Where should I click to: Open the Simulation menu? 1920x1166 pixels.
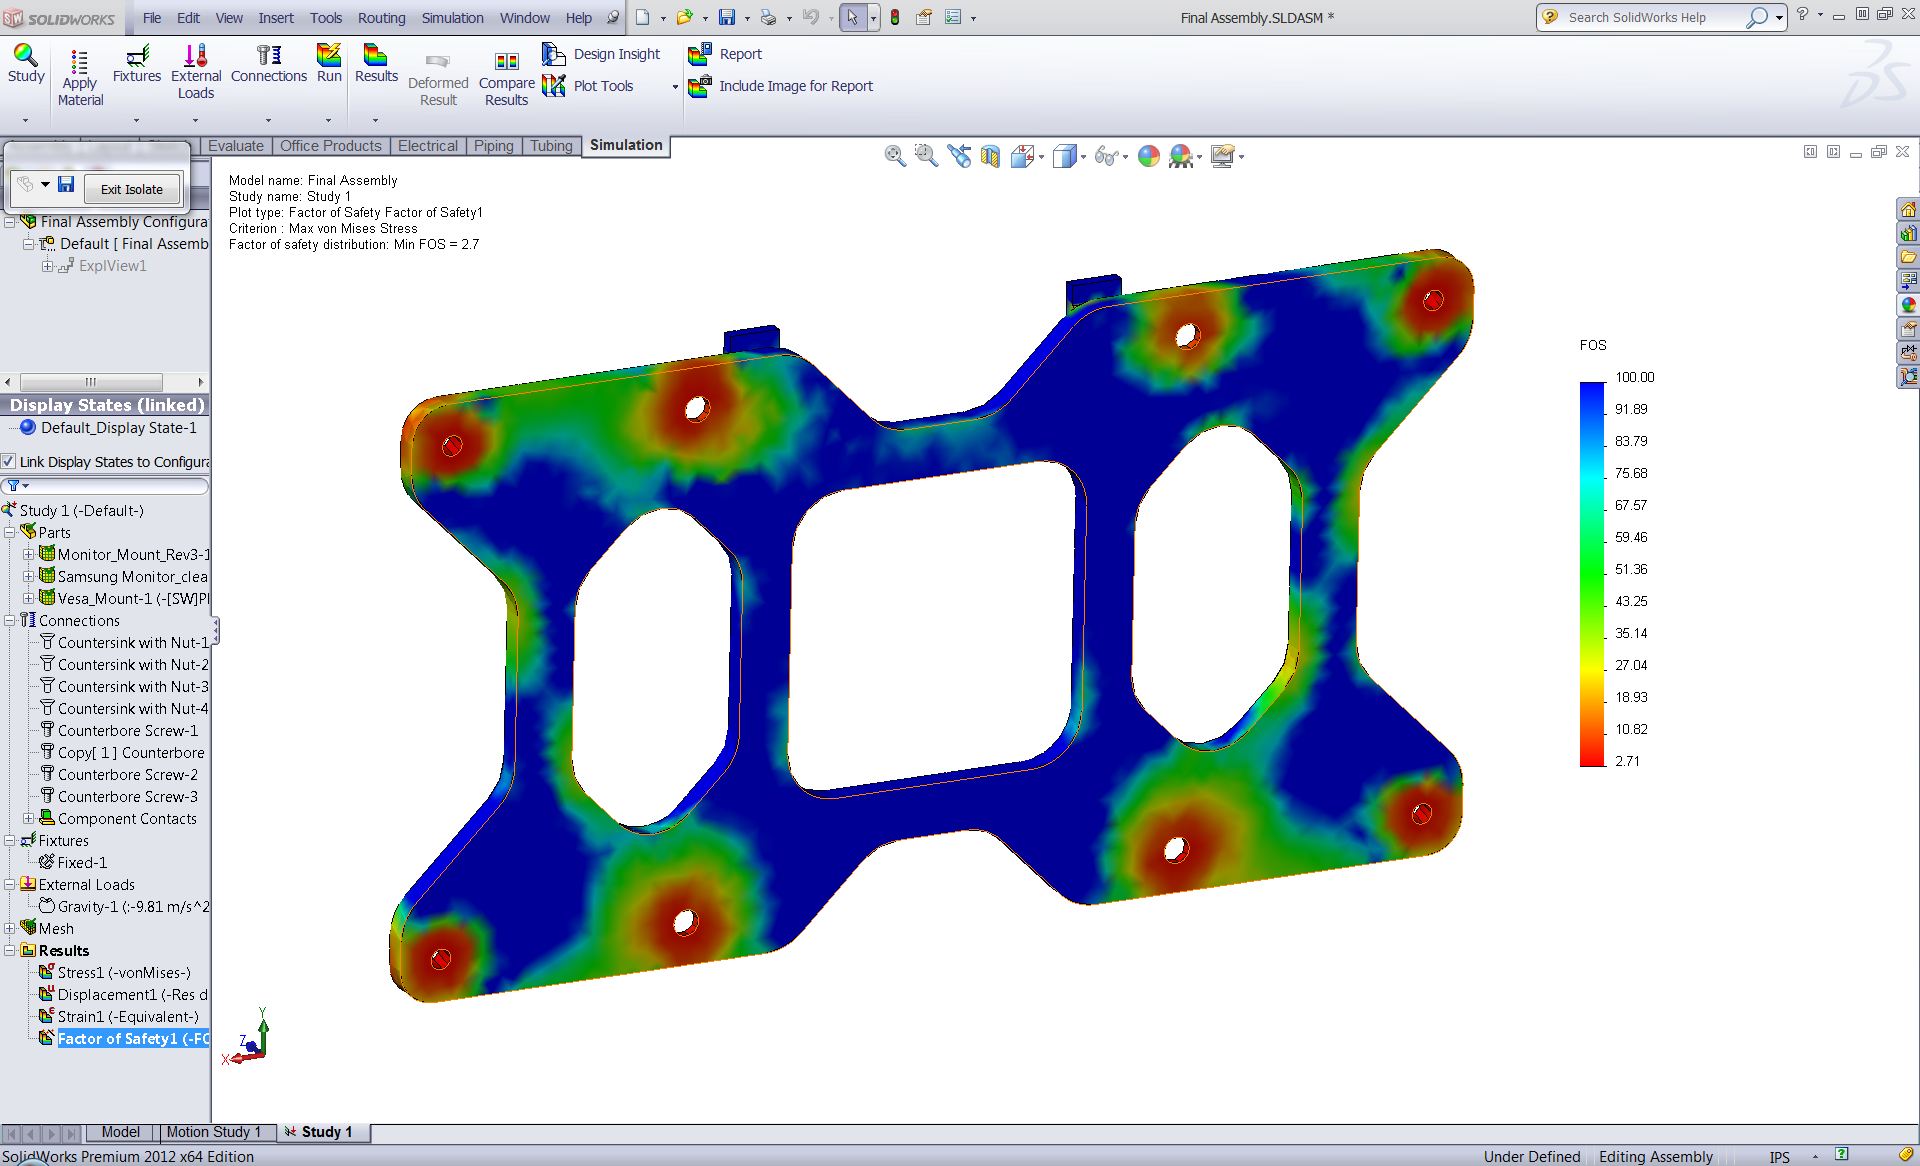click(x=452, y=18)
